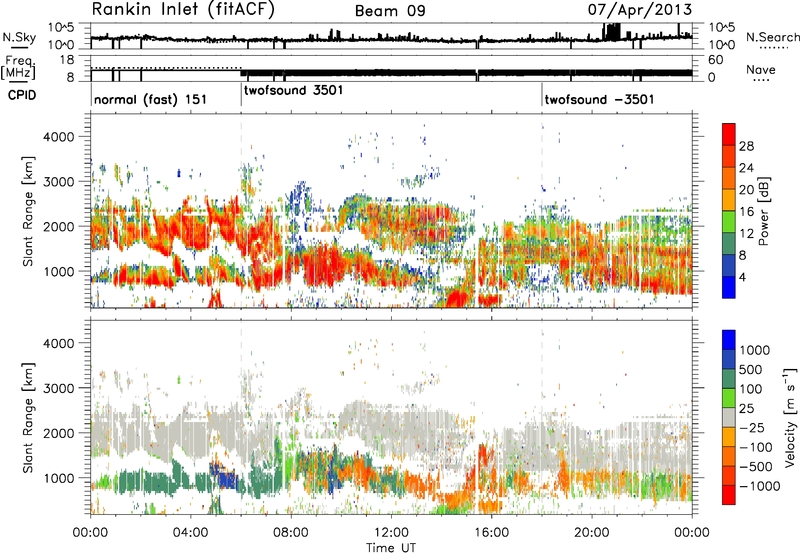Click the "500" velocity colorbar value
This screenshot has height=554, width=800.
tap(750, 370)
